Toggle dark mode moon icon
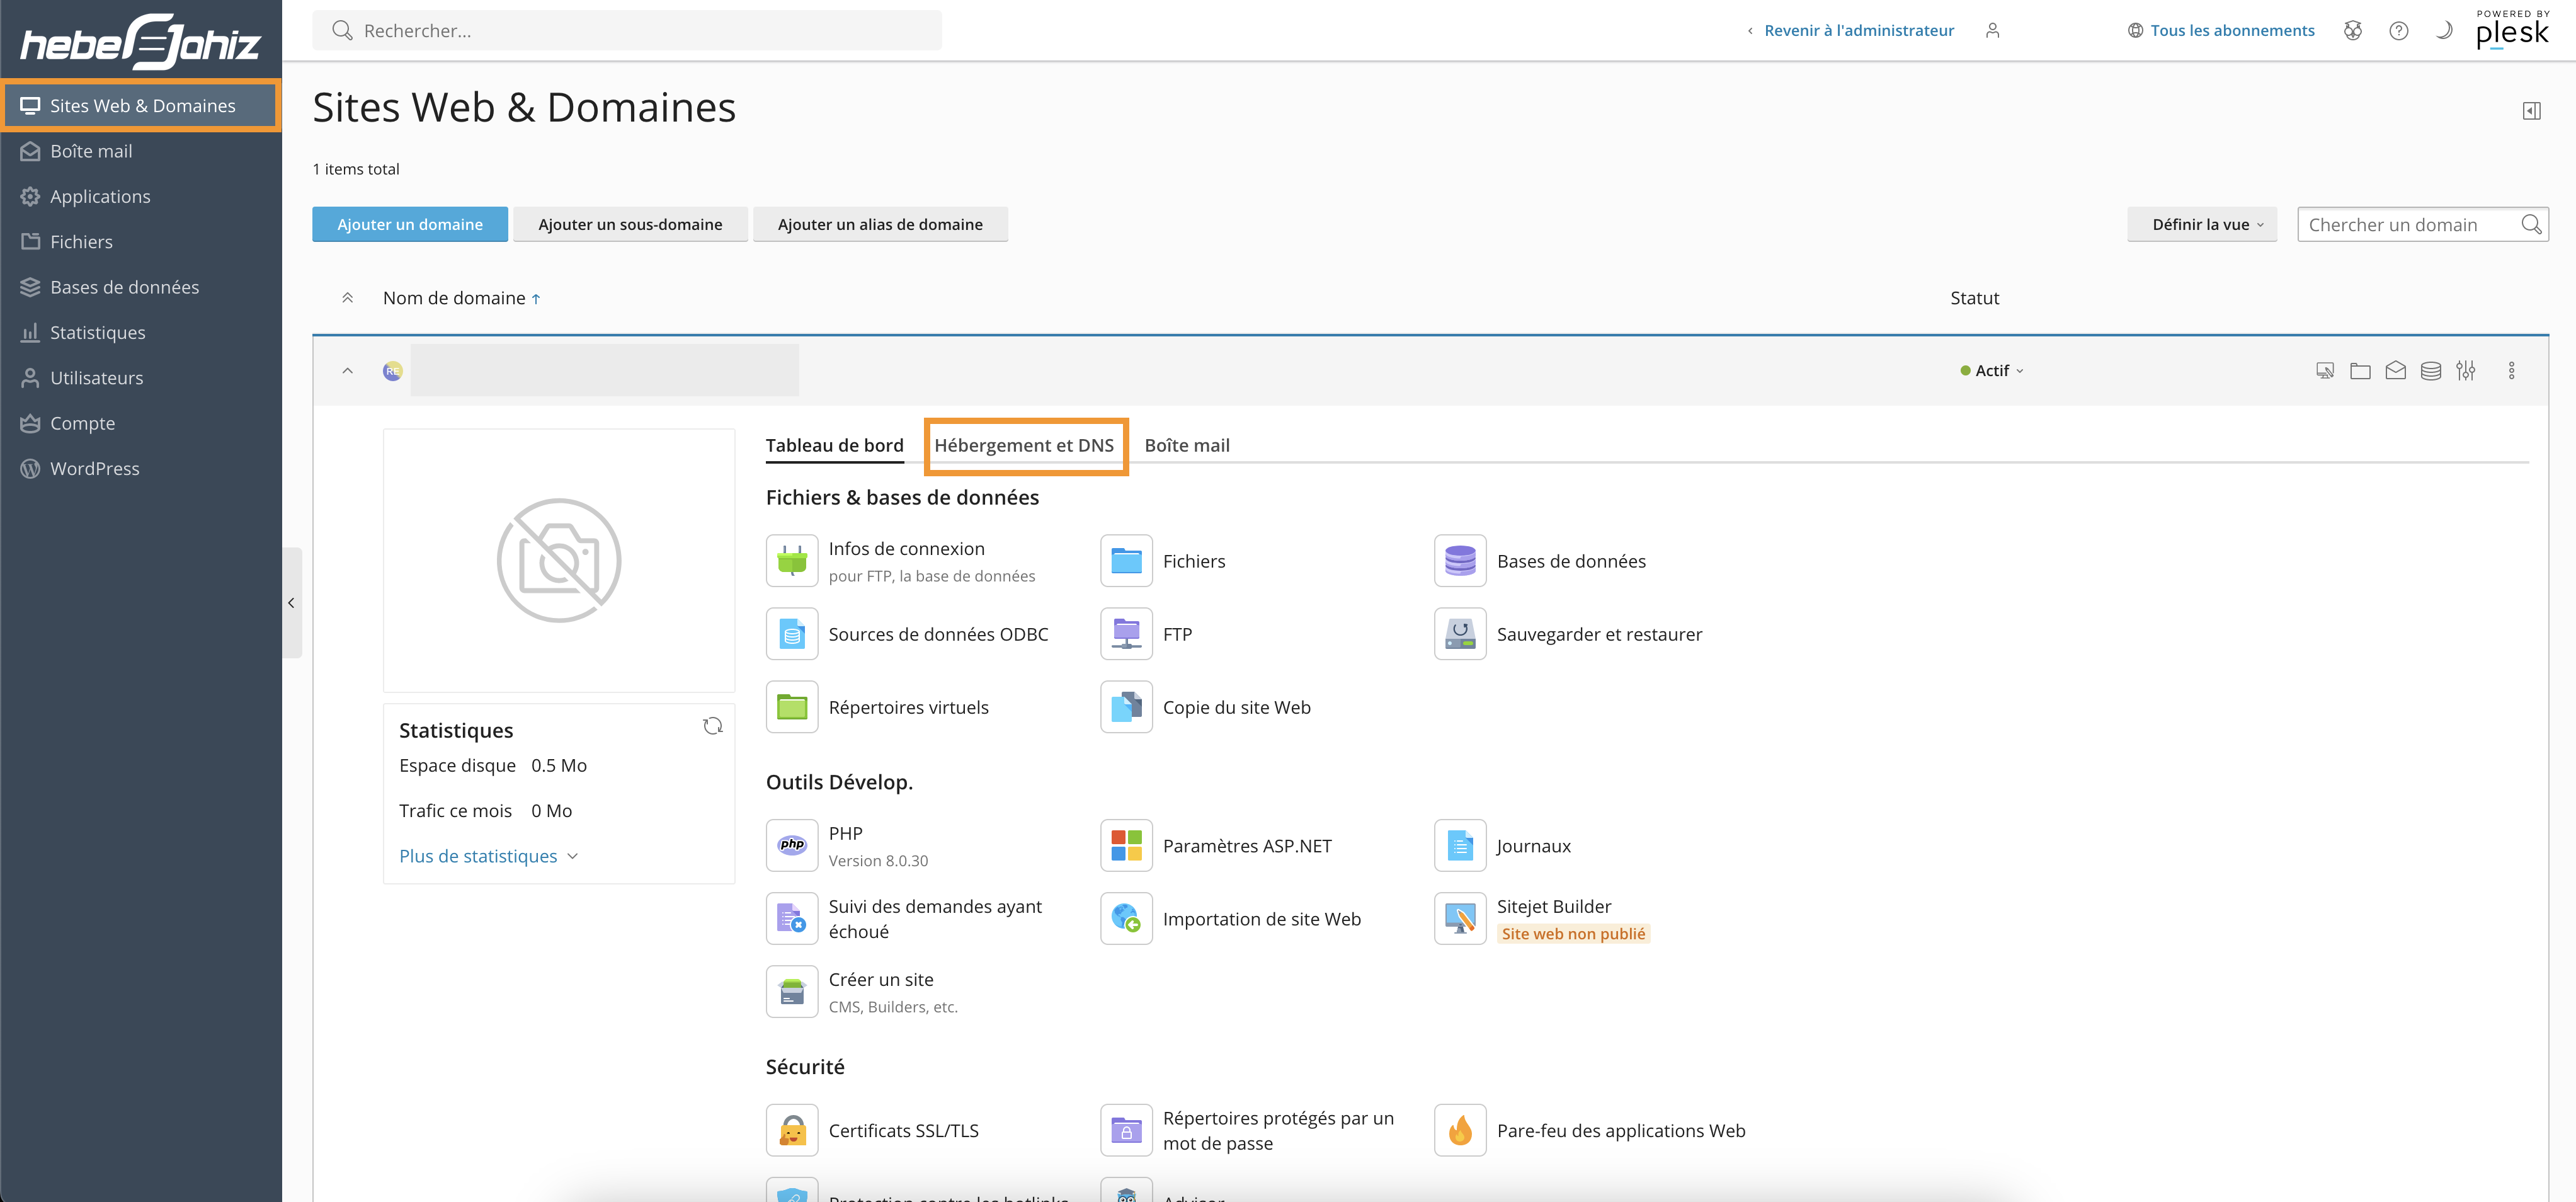The width and height of the screenshot is (2576, 1202). click(x=2443, y=30)
